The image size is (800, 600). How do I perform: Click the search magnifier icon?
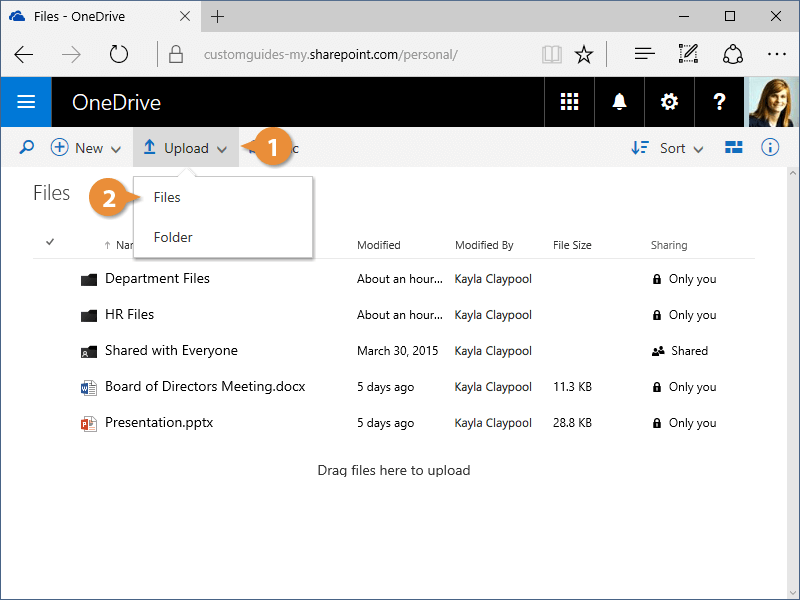[x=27, y=148]
